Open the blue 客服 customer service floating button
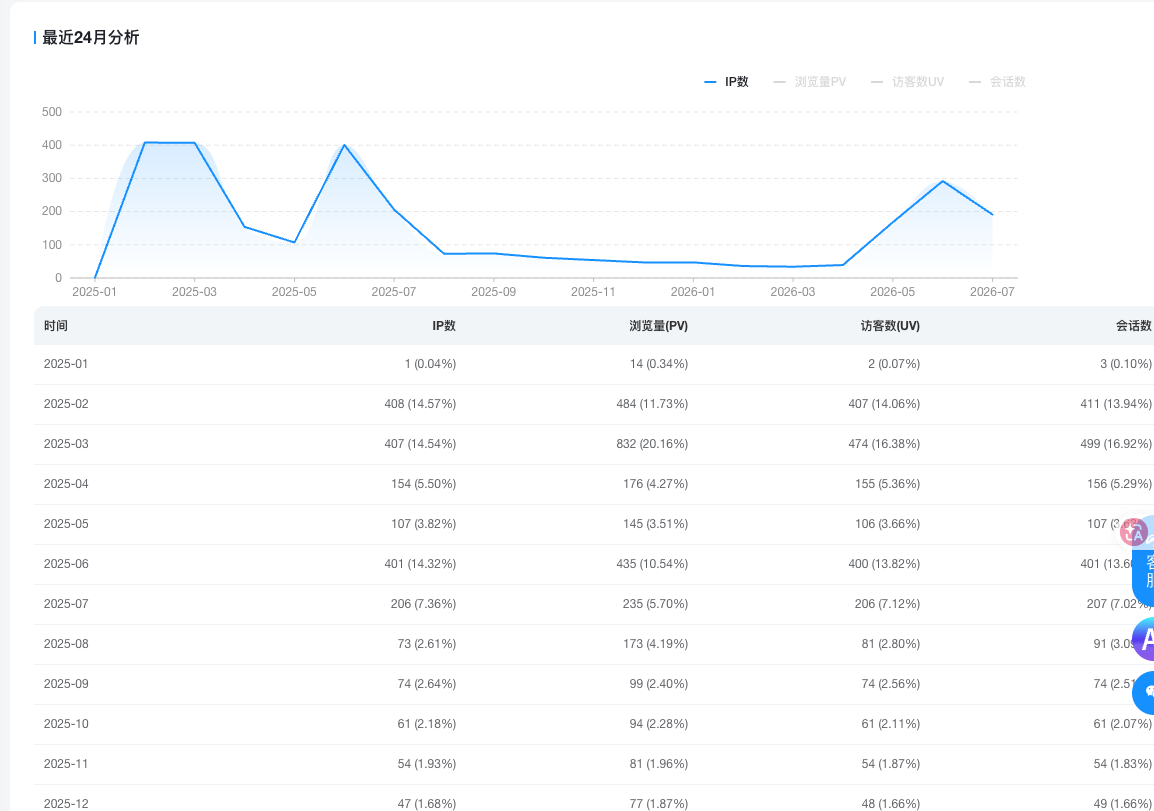This screenshot has width=1154, height=811. 1145,572
